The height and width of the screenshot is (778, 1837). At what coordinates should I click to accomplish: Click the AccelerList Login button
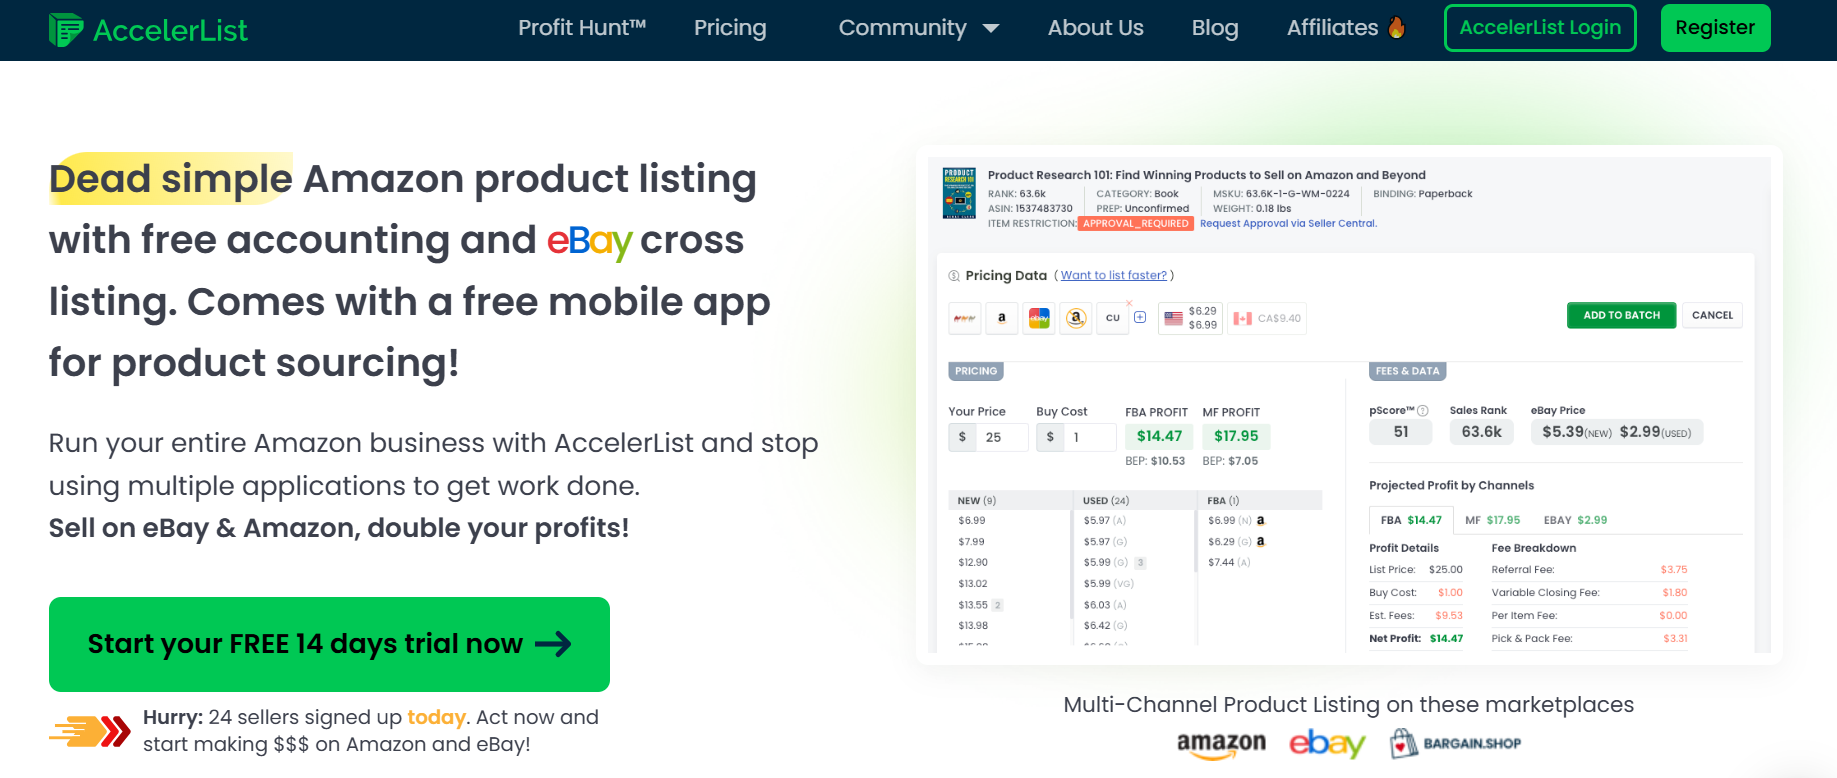coord(1540,28)
